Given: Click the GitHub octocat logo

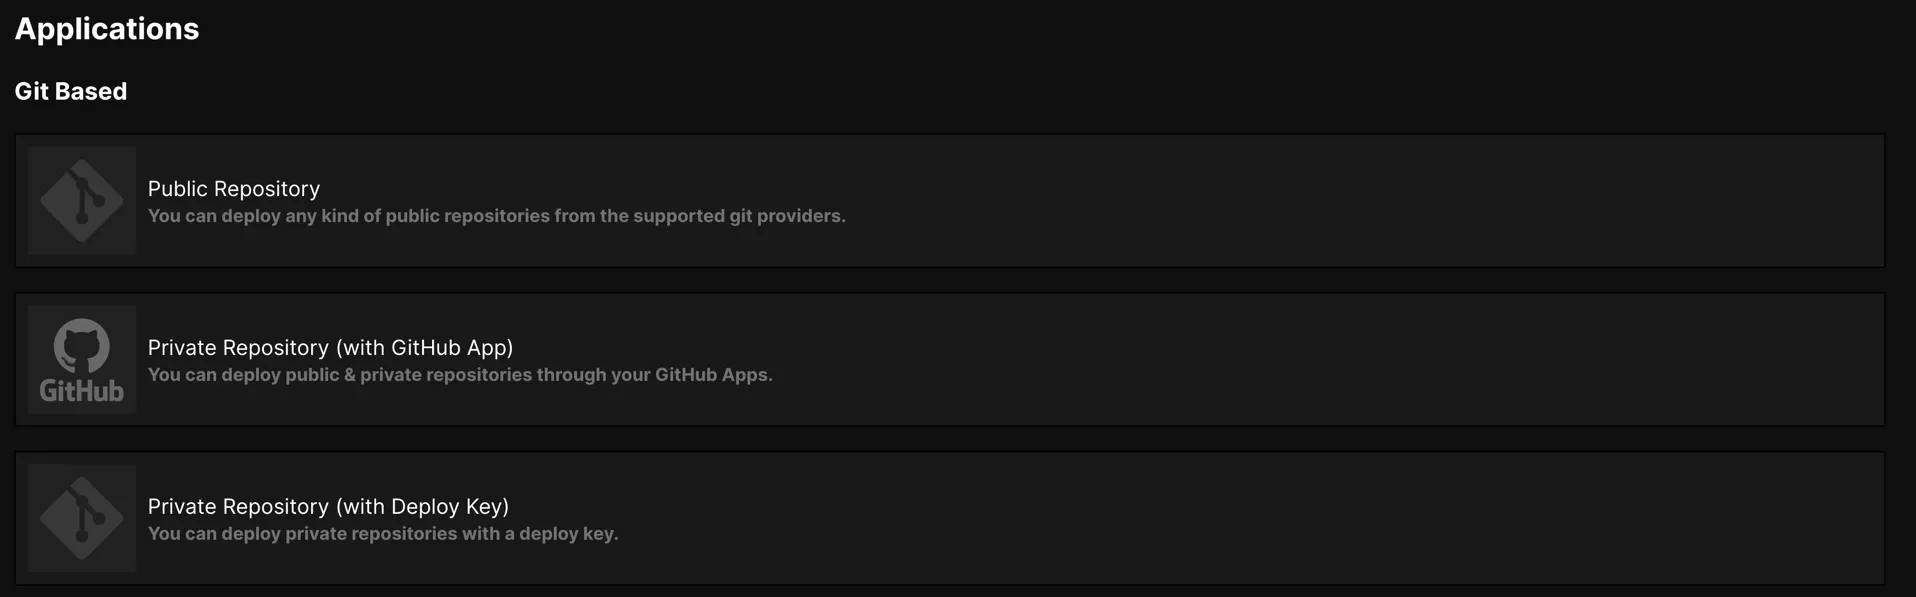Looking at the screenshot, I should [82, 346].
